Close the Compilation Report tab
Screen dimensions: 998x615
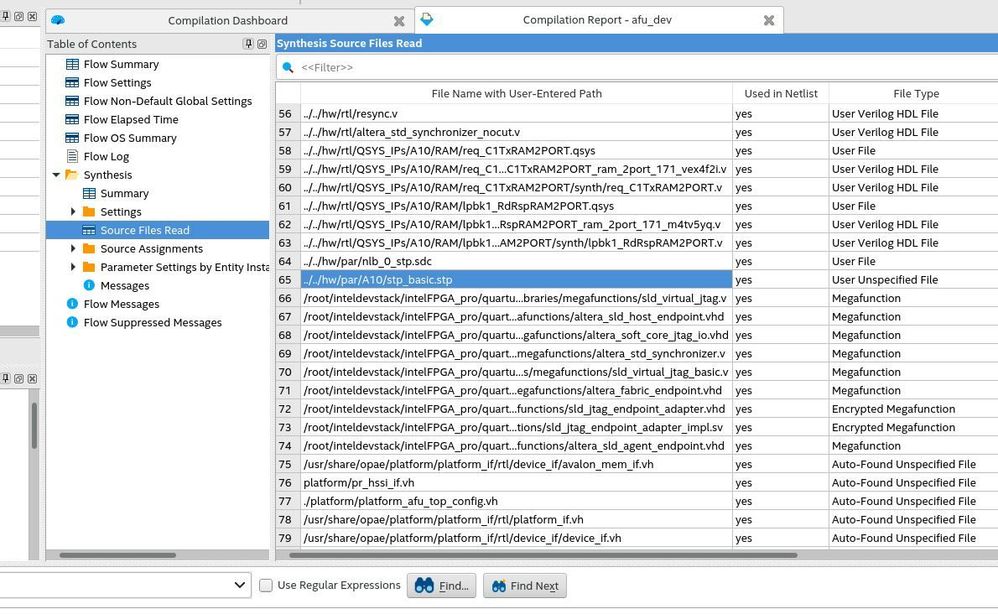coord(769,20)
